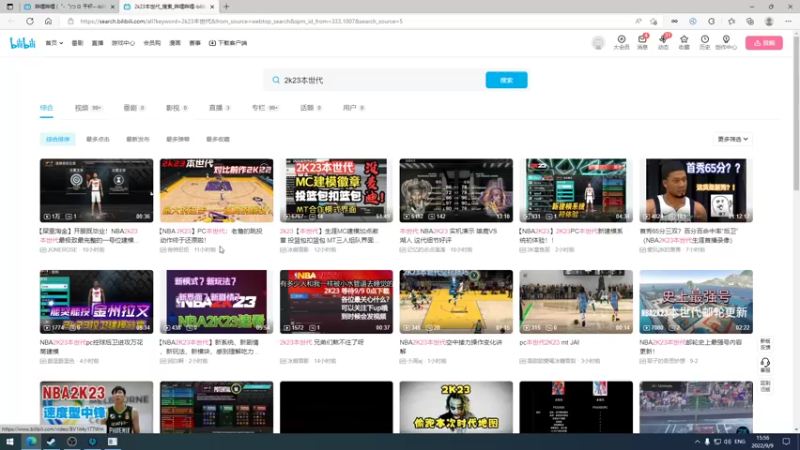Screen dimensions: 800x450
Task: Open 赛事 in the navigation bar
Action: click(195, 43)
